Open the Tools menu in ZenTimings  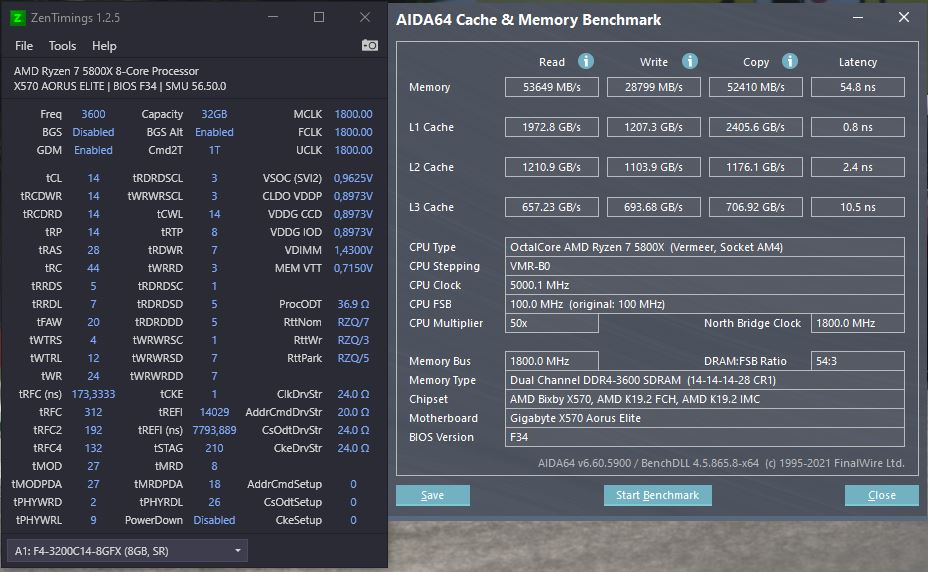(62, 46)
